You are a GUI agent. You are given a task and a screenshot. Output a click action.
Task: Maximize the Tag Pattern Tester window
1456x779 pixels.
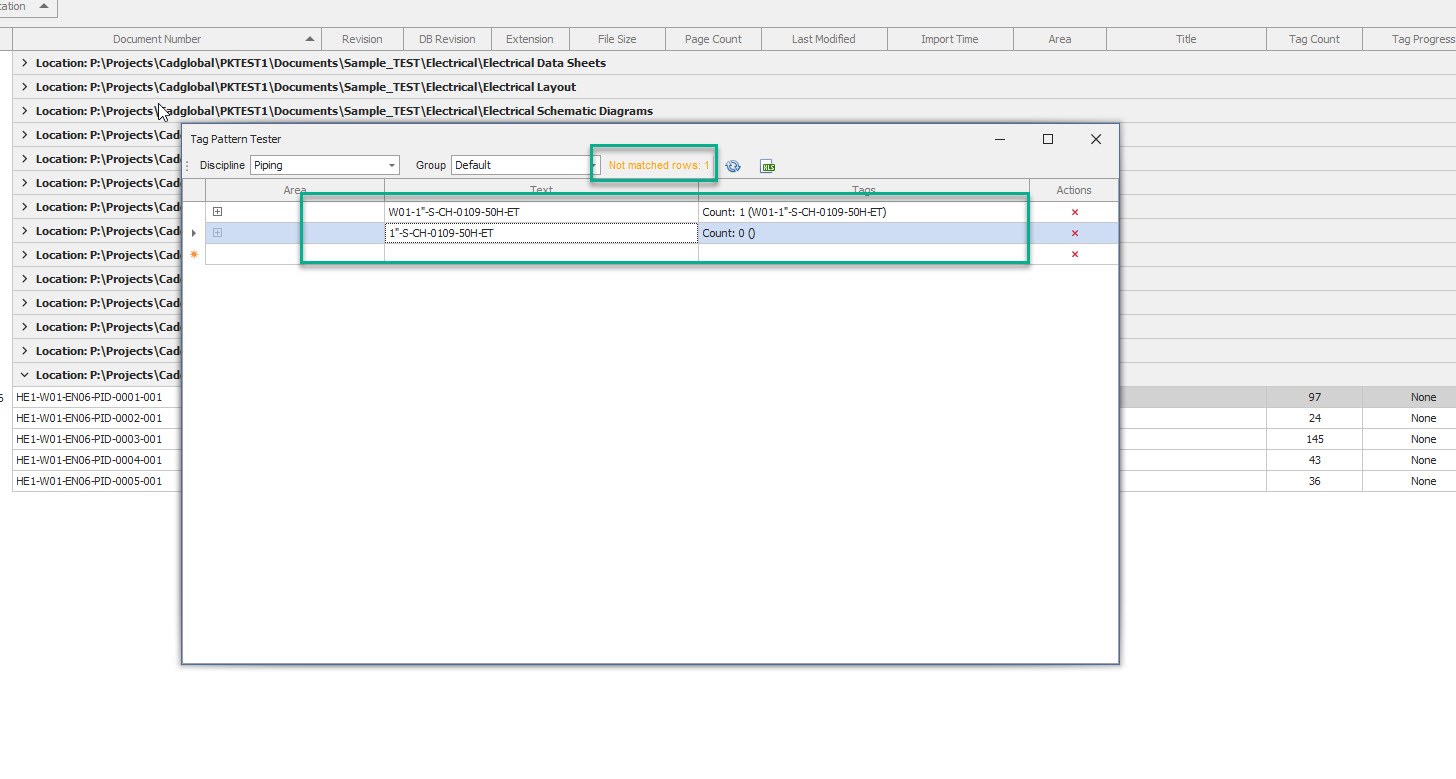tap(1048, 139)
